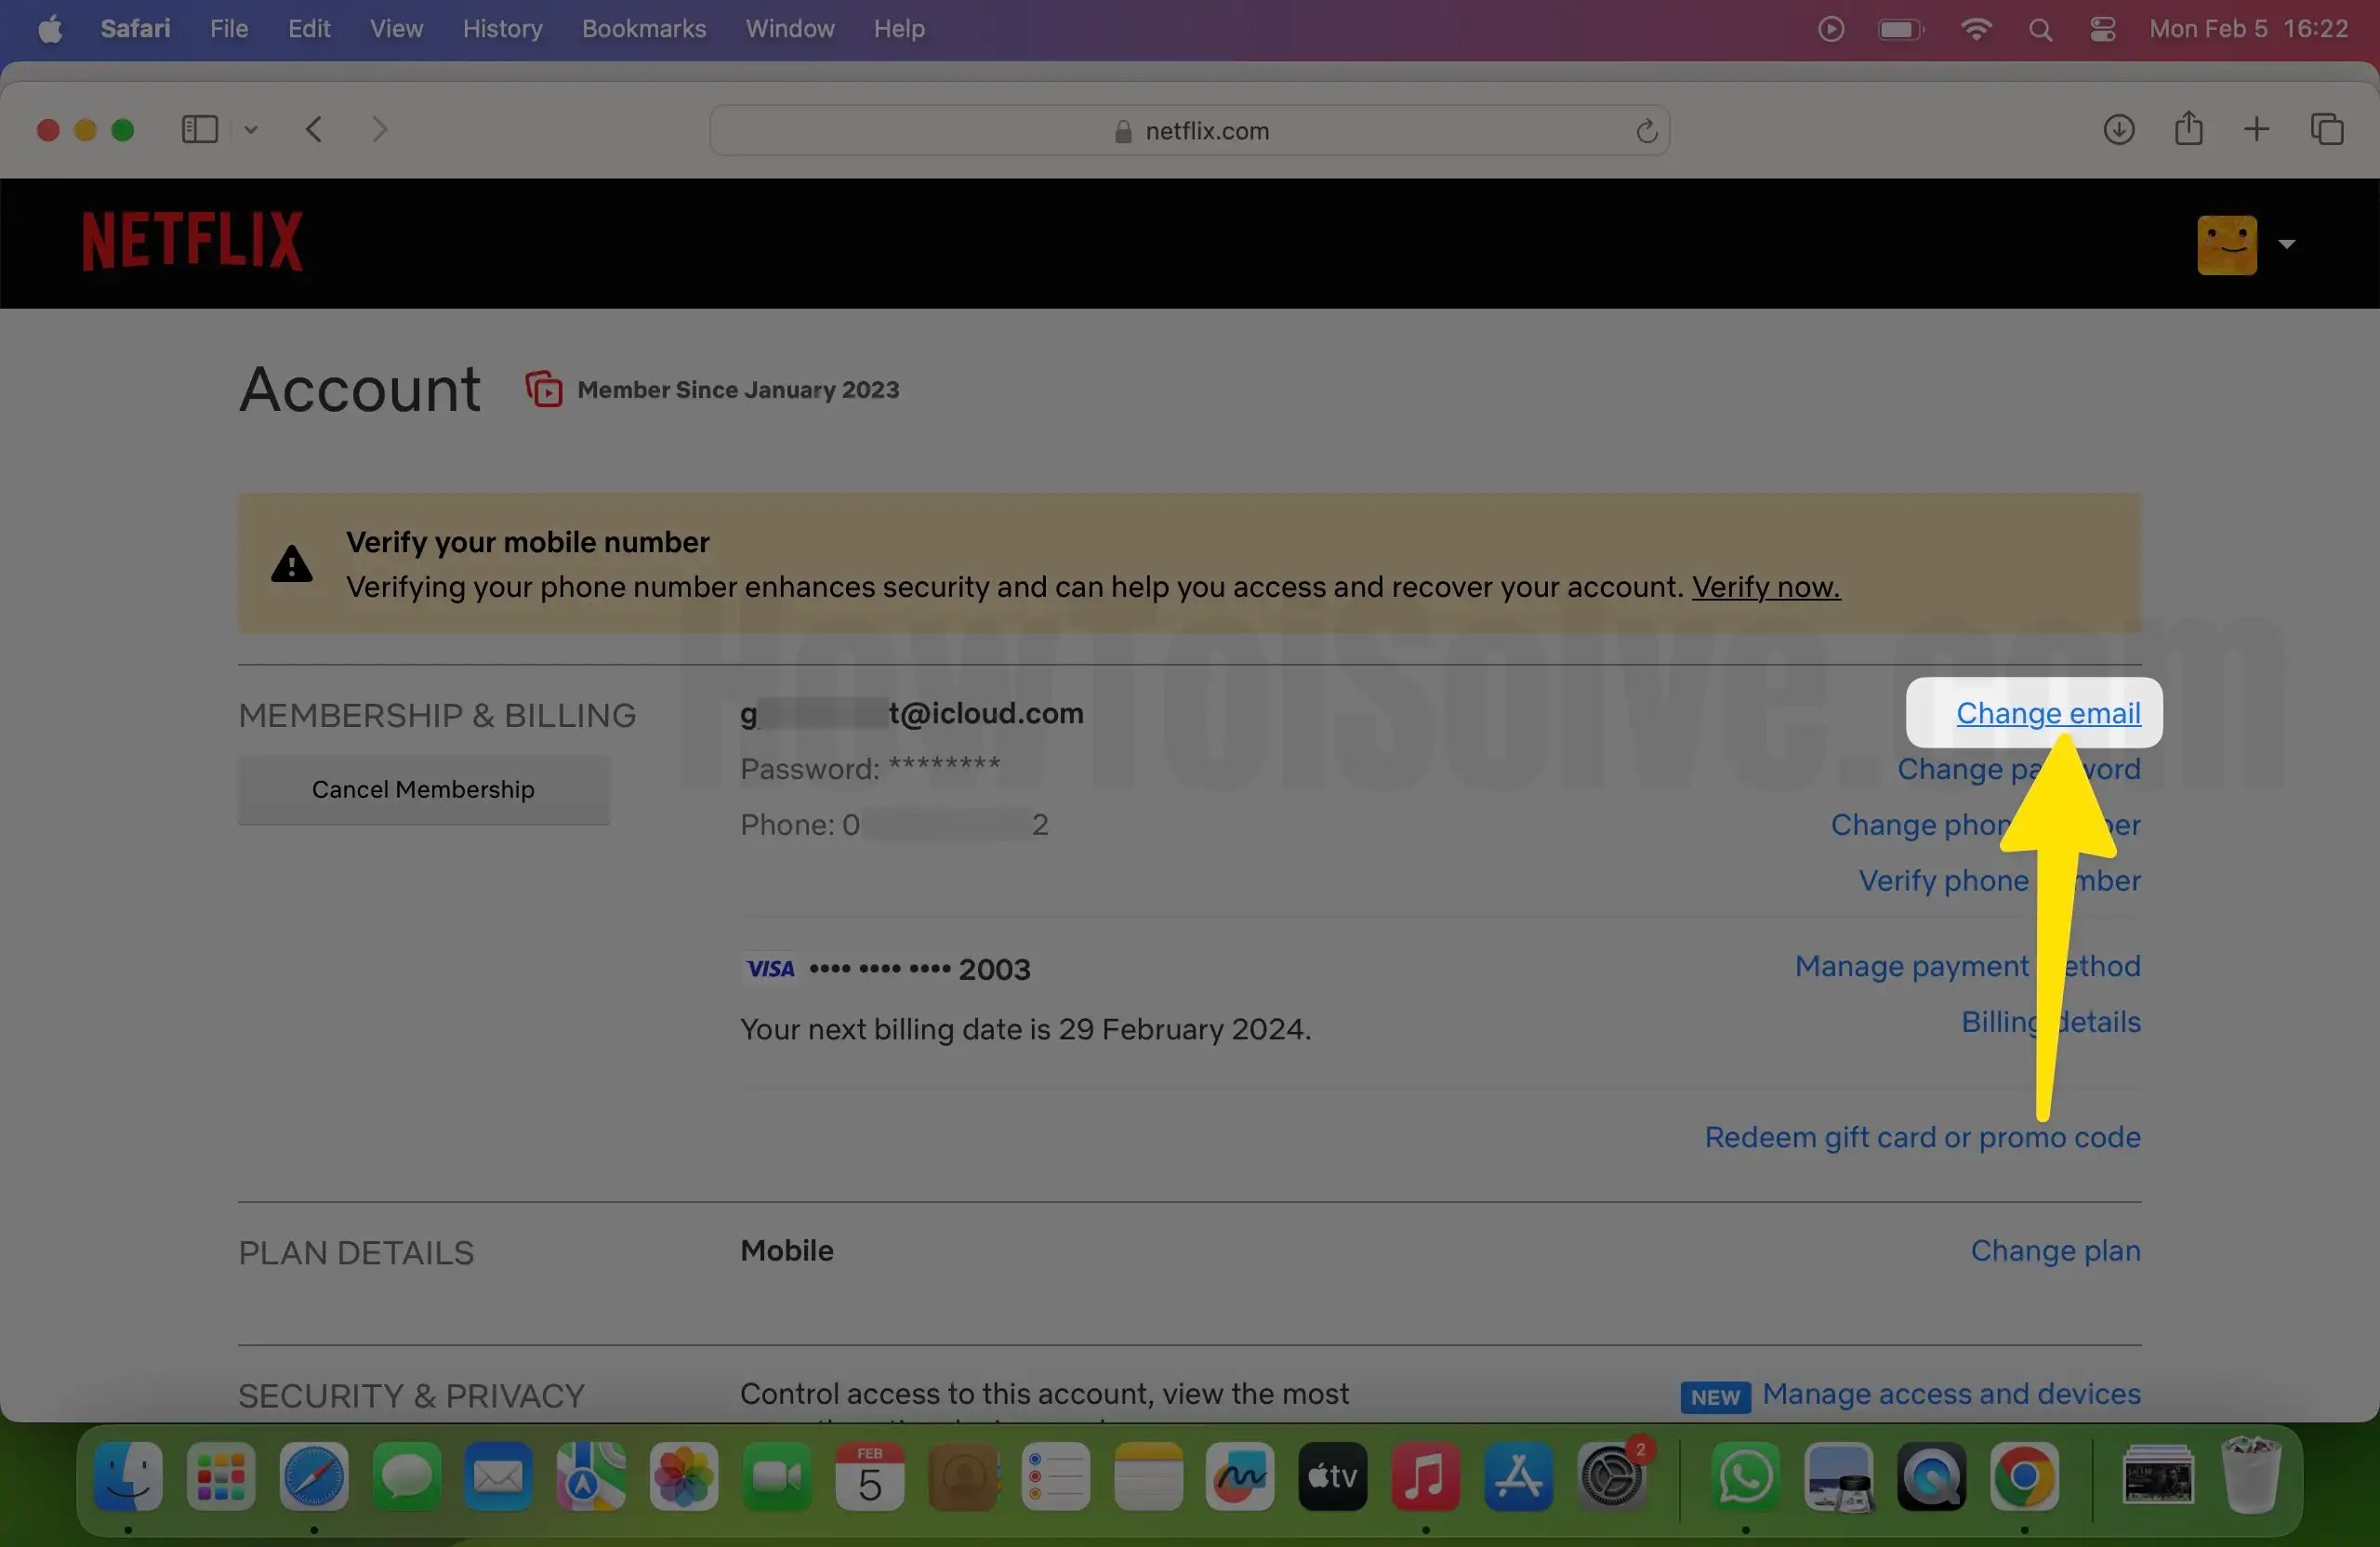Click the Cancel Membership button
The width and height of the screenshot is (2380, 1547).
coord(423,789)
